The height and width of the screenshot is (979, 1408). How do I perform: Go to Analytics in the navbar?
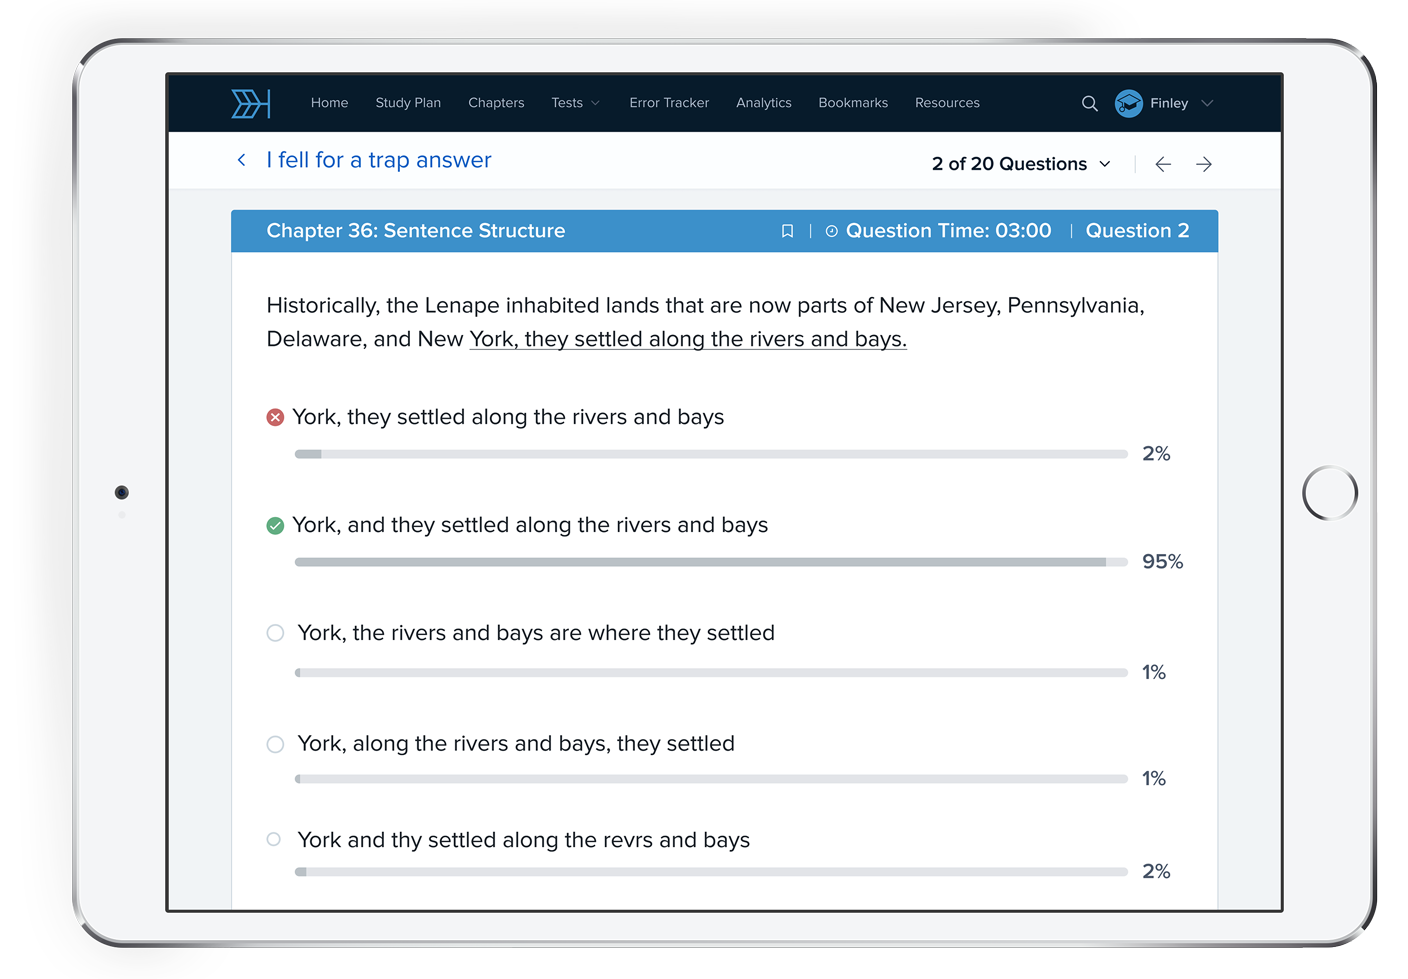[763, 103]
